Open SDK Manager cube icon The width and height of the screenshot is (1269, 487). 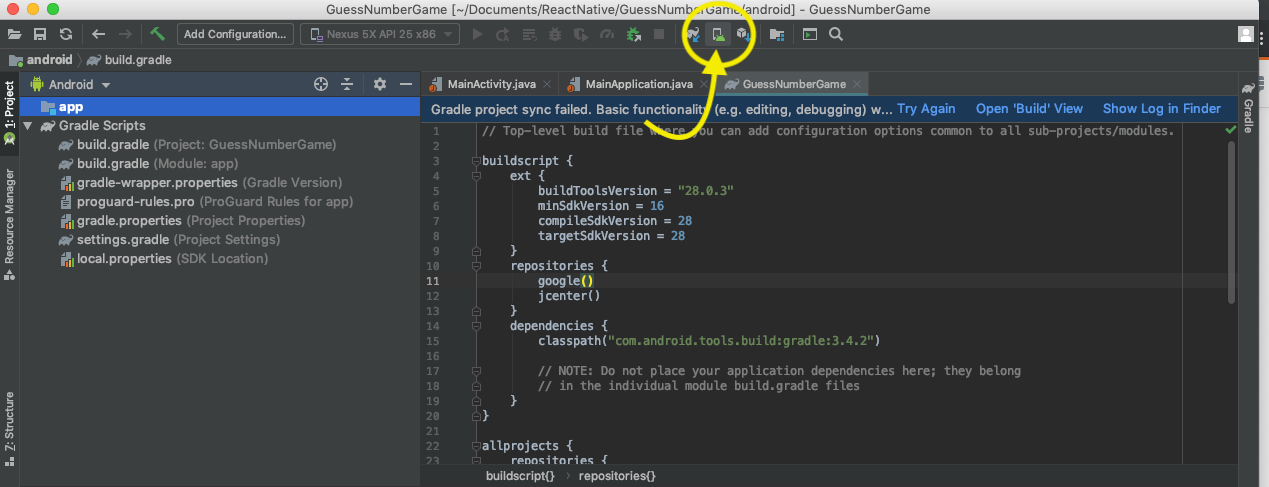coord(742,34)
